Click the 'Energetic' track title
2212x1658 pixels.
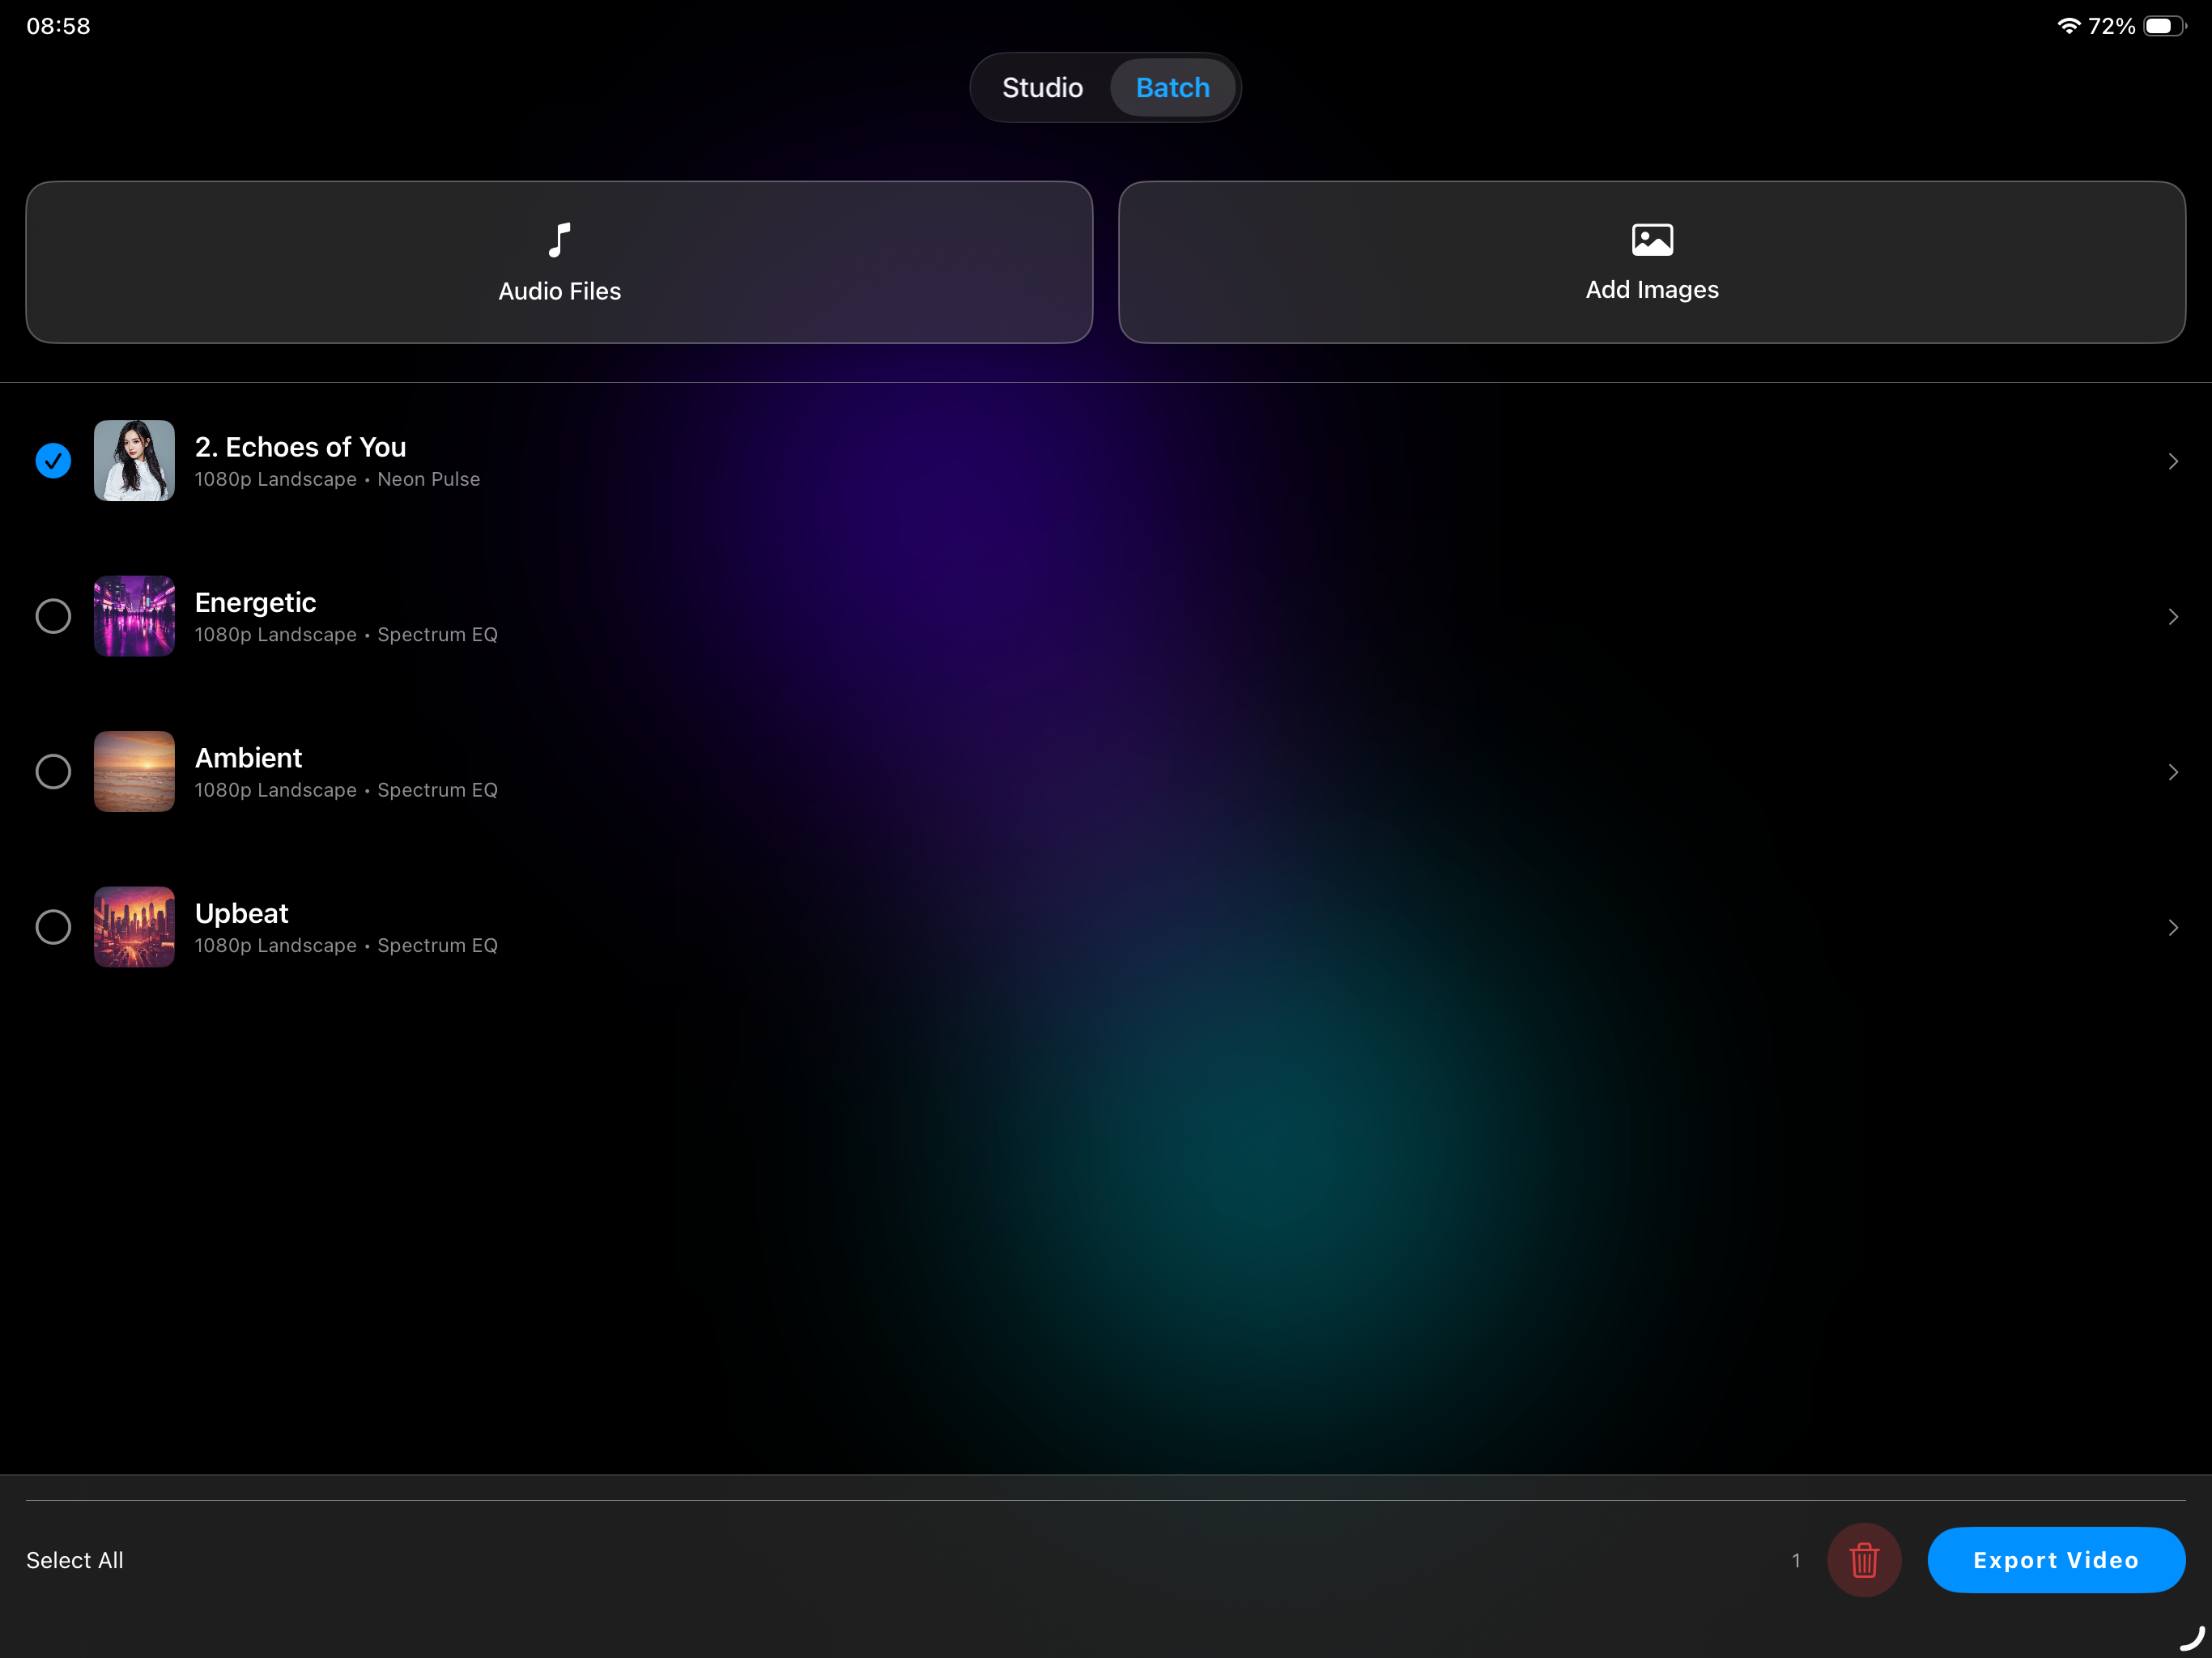255,603
